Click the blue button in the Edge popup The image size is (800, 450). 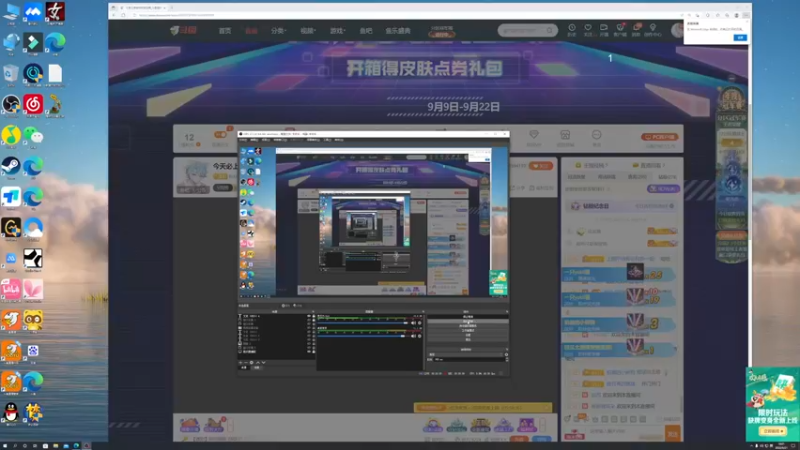pyautogui.click(x=740, y=37)
